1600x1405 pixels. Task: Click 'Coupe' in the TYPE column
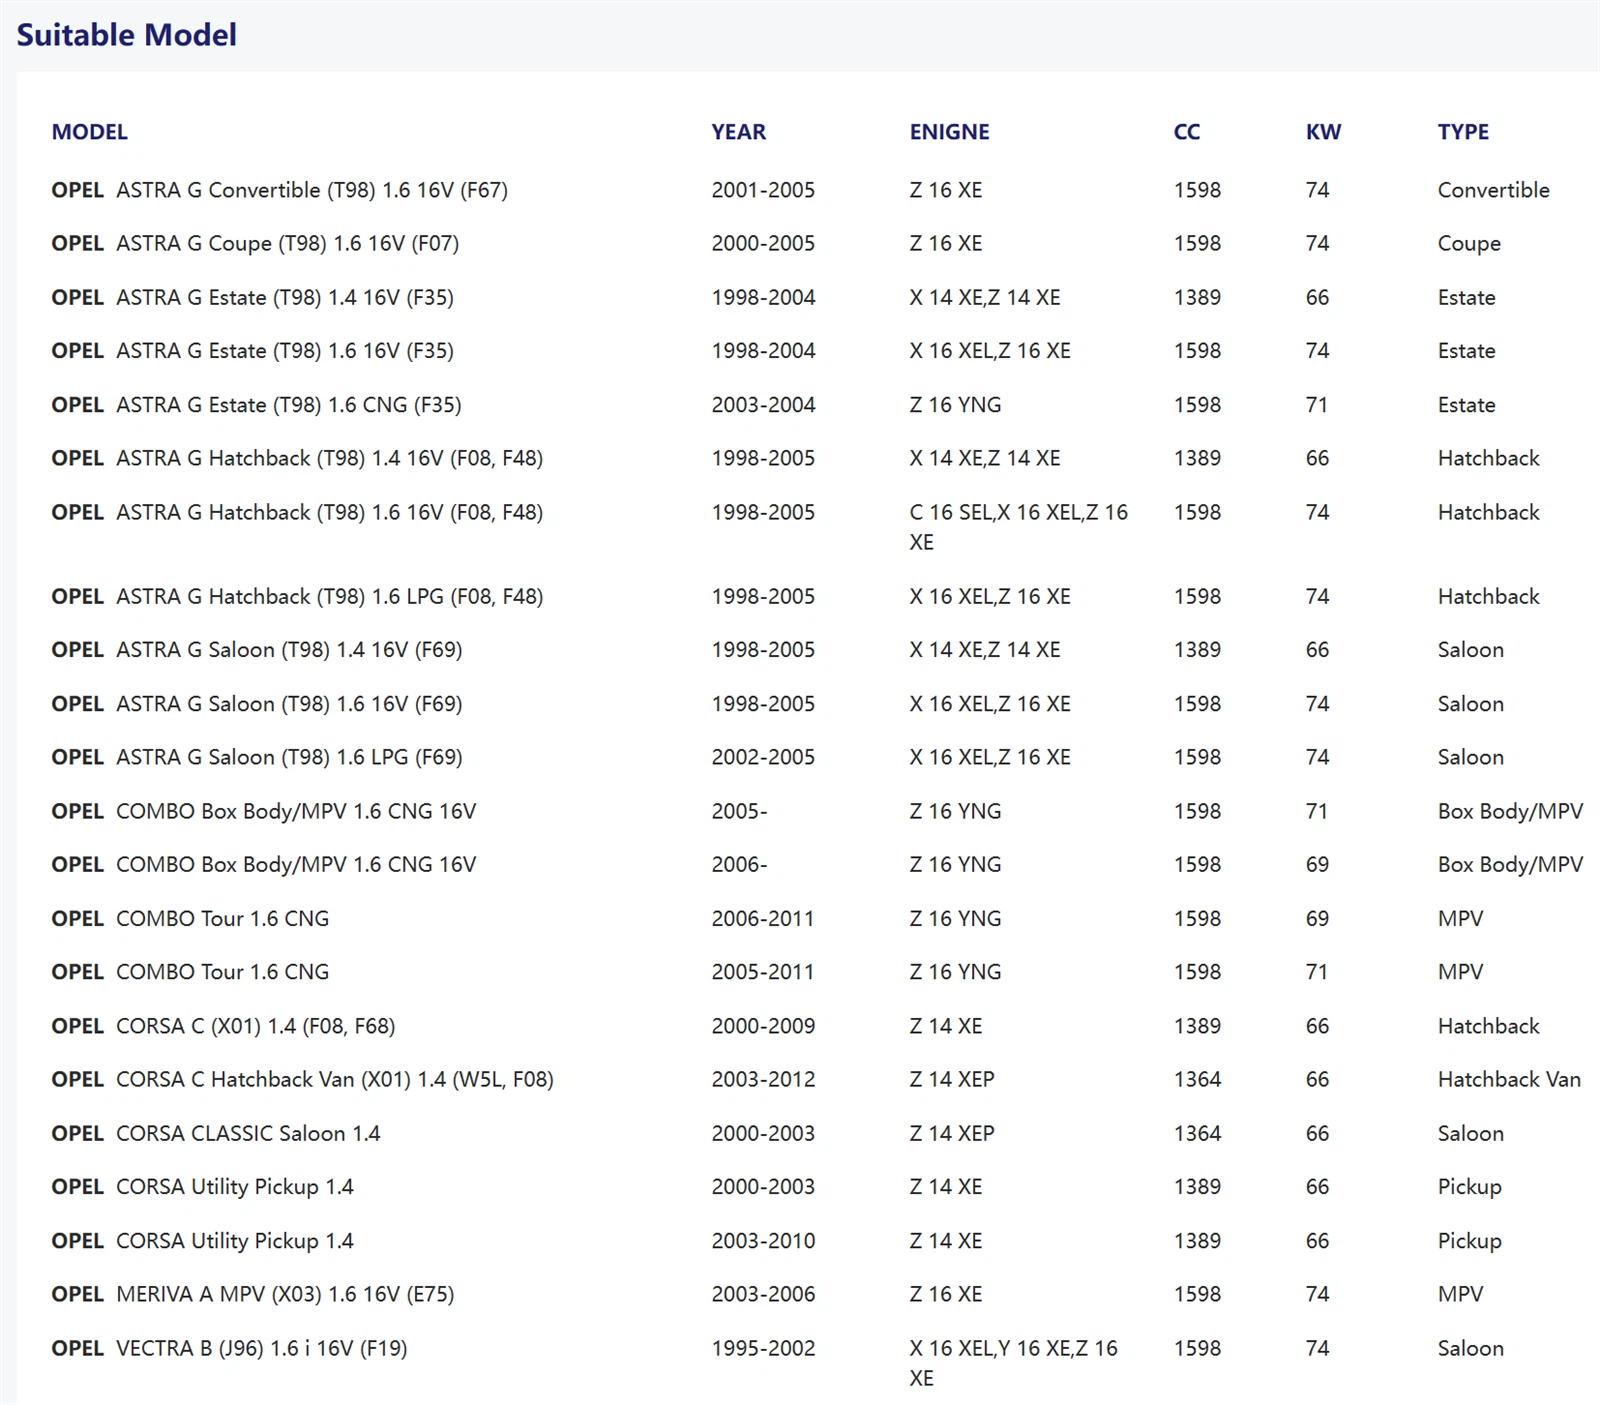(x=1469, y=244)
